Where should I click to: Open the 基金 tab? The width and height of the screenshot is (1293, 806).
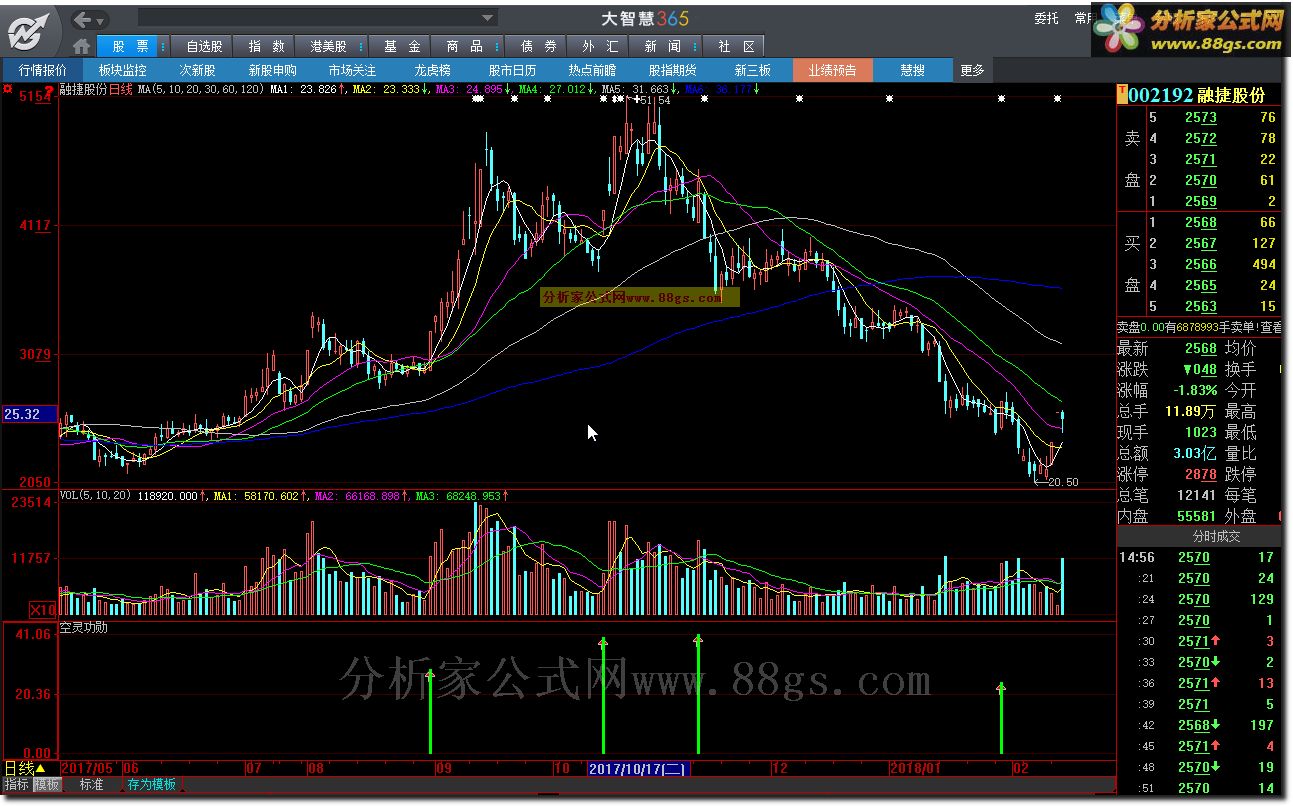402,46
